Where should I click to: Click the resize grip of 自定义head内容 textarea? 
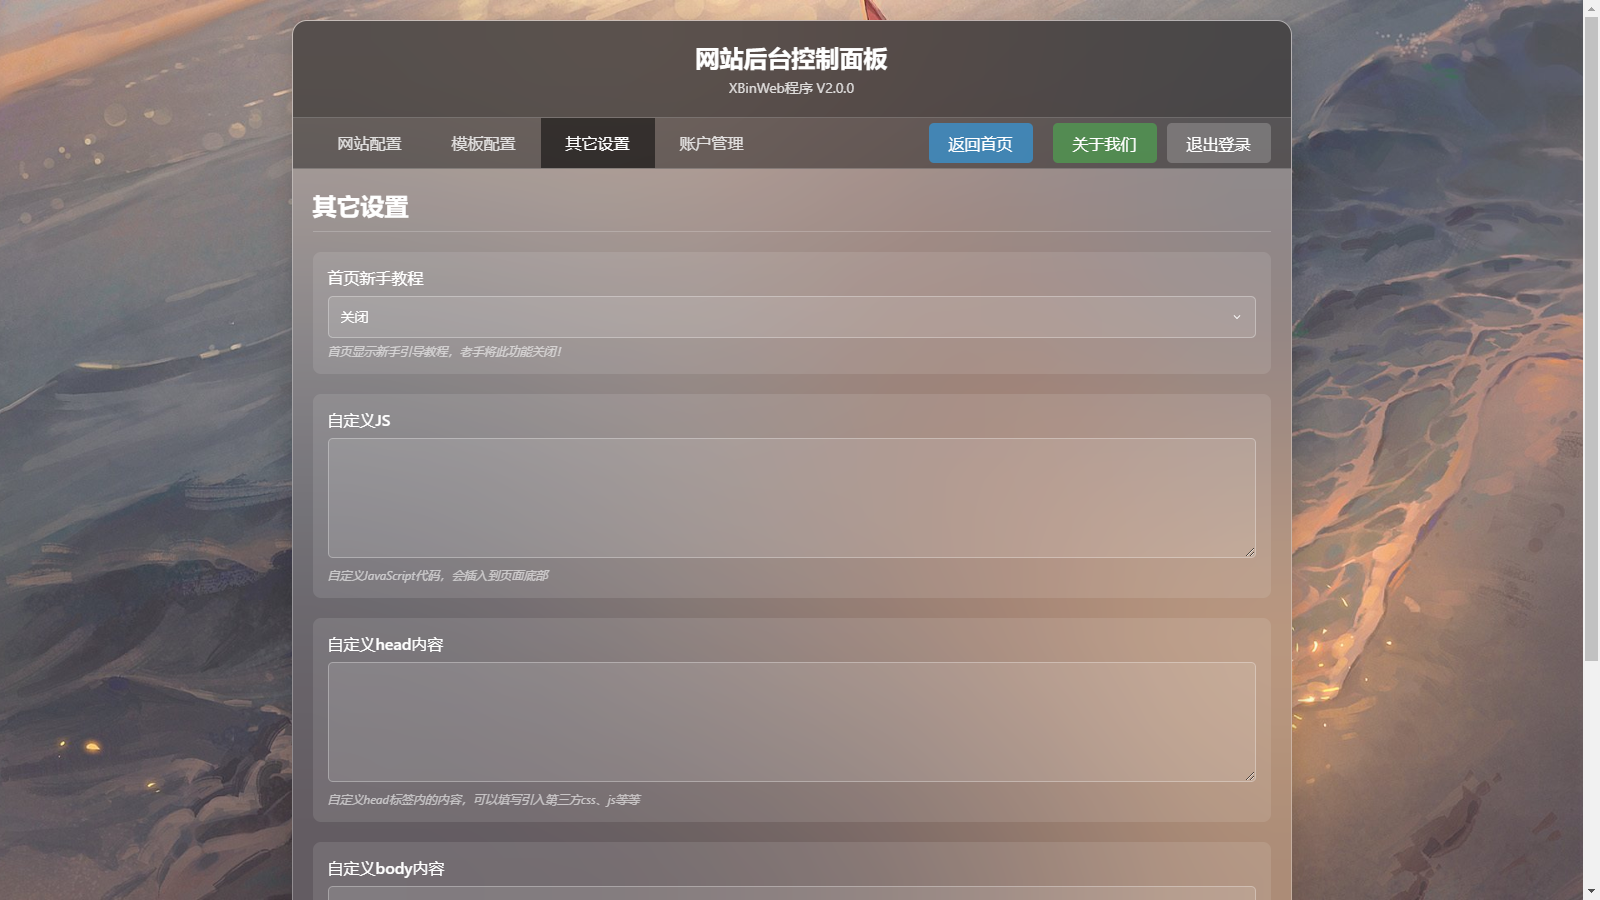(x=1249, y=775)
